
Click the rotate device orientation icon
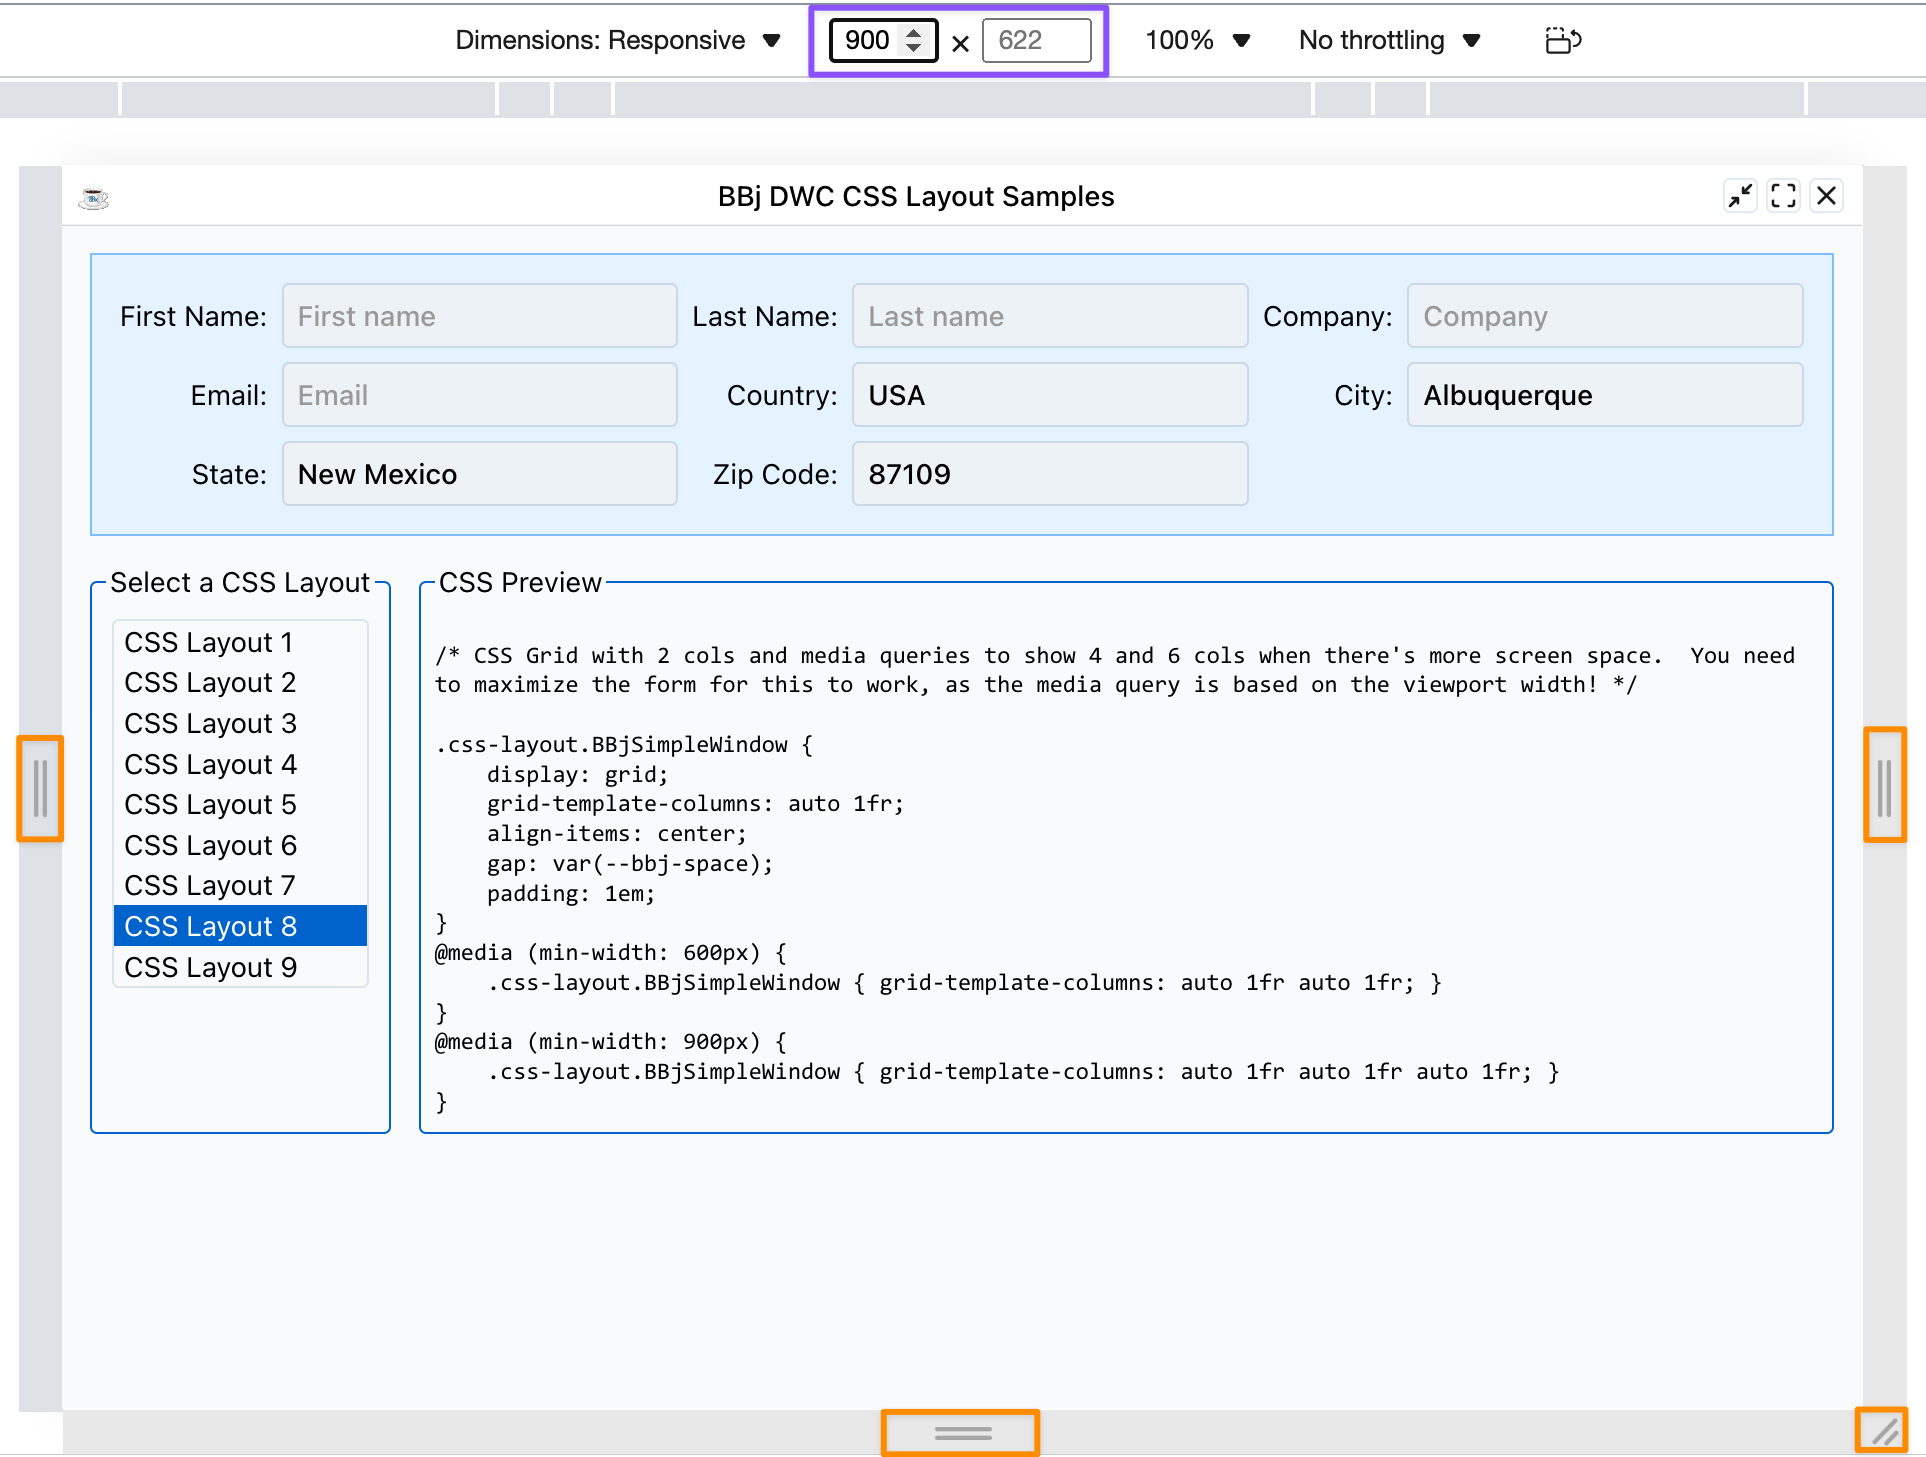coord(1562,41)
